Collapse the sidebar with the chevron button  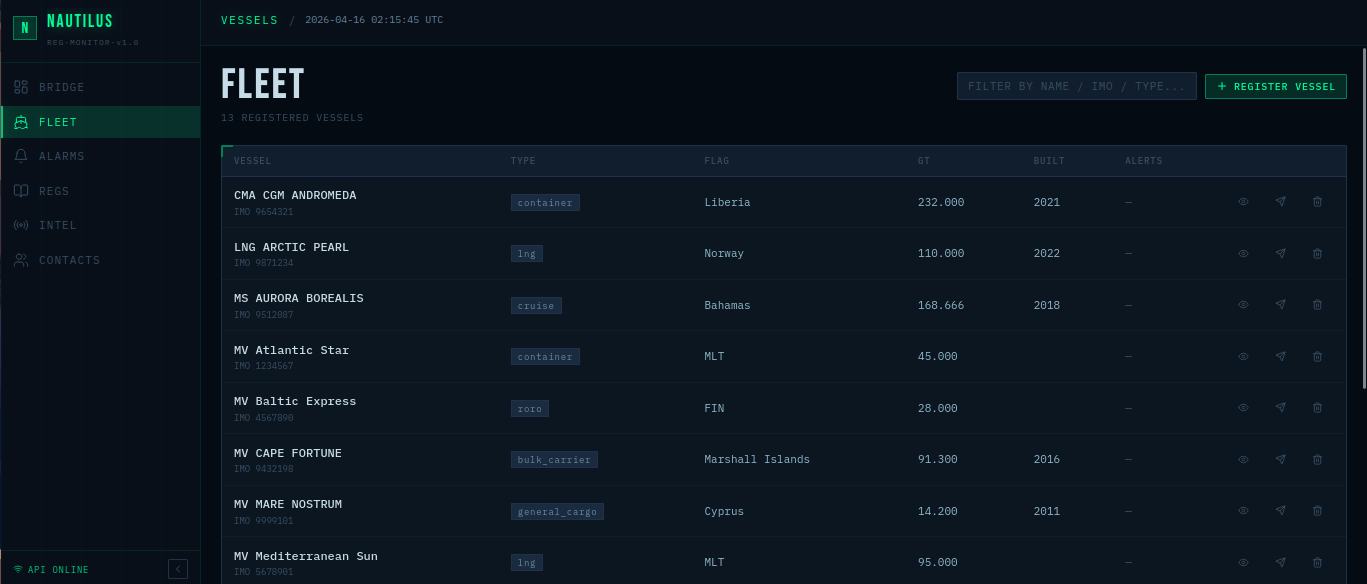tap(178, 569)
